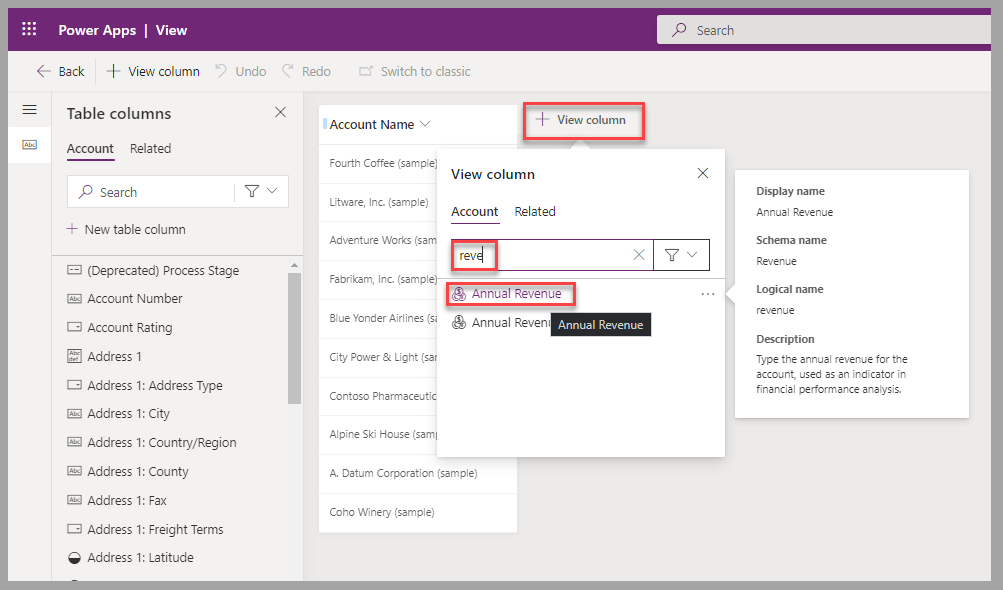Click New table column

[x=127, y=229]
